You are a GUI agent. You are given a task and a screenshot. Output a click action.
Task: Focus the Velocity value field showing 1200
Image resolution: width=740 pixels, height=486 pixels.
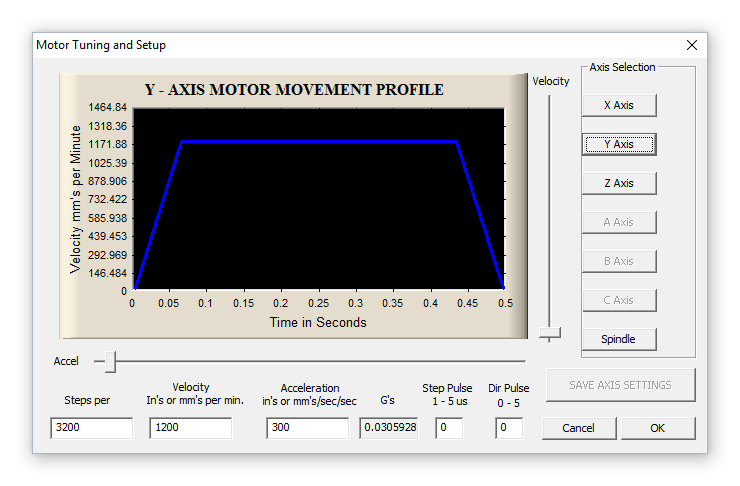191,428
